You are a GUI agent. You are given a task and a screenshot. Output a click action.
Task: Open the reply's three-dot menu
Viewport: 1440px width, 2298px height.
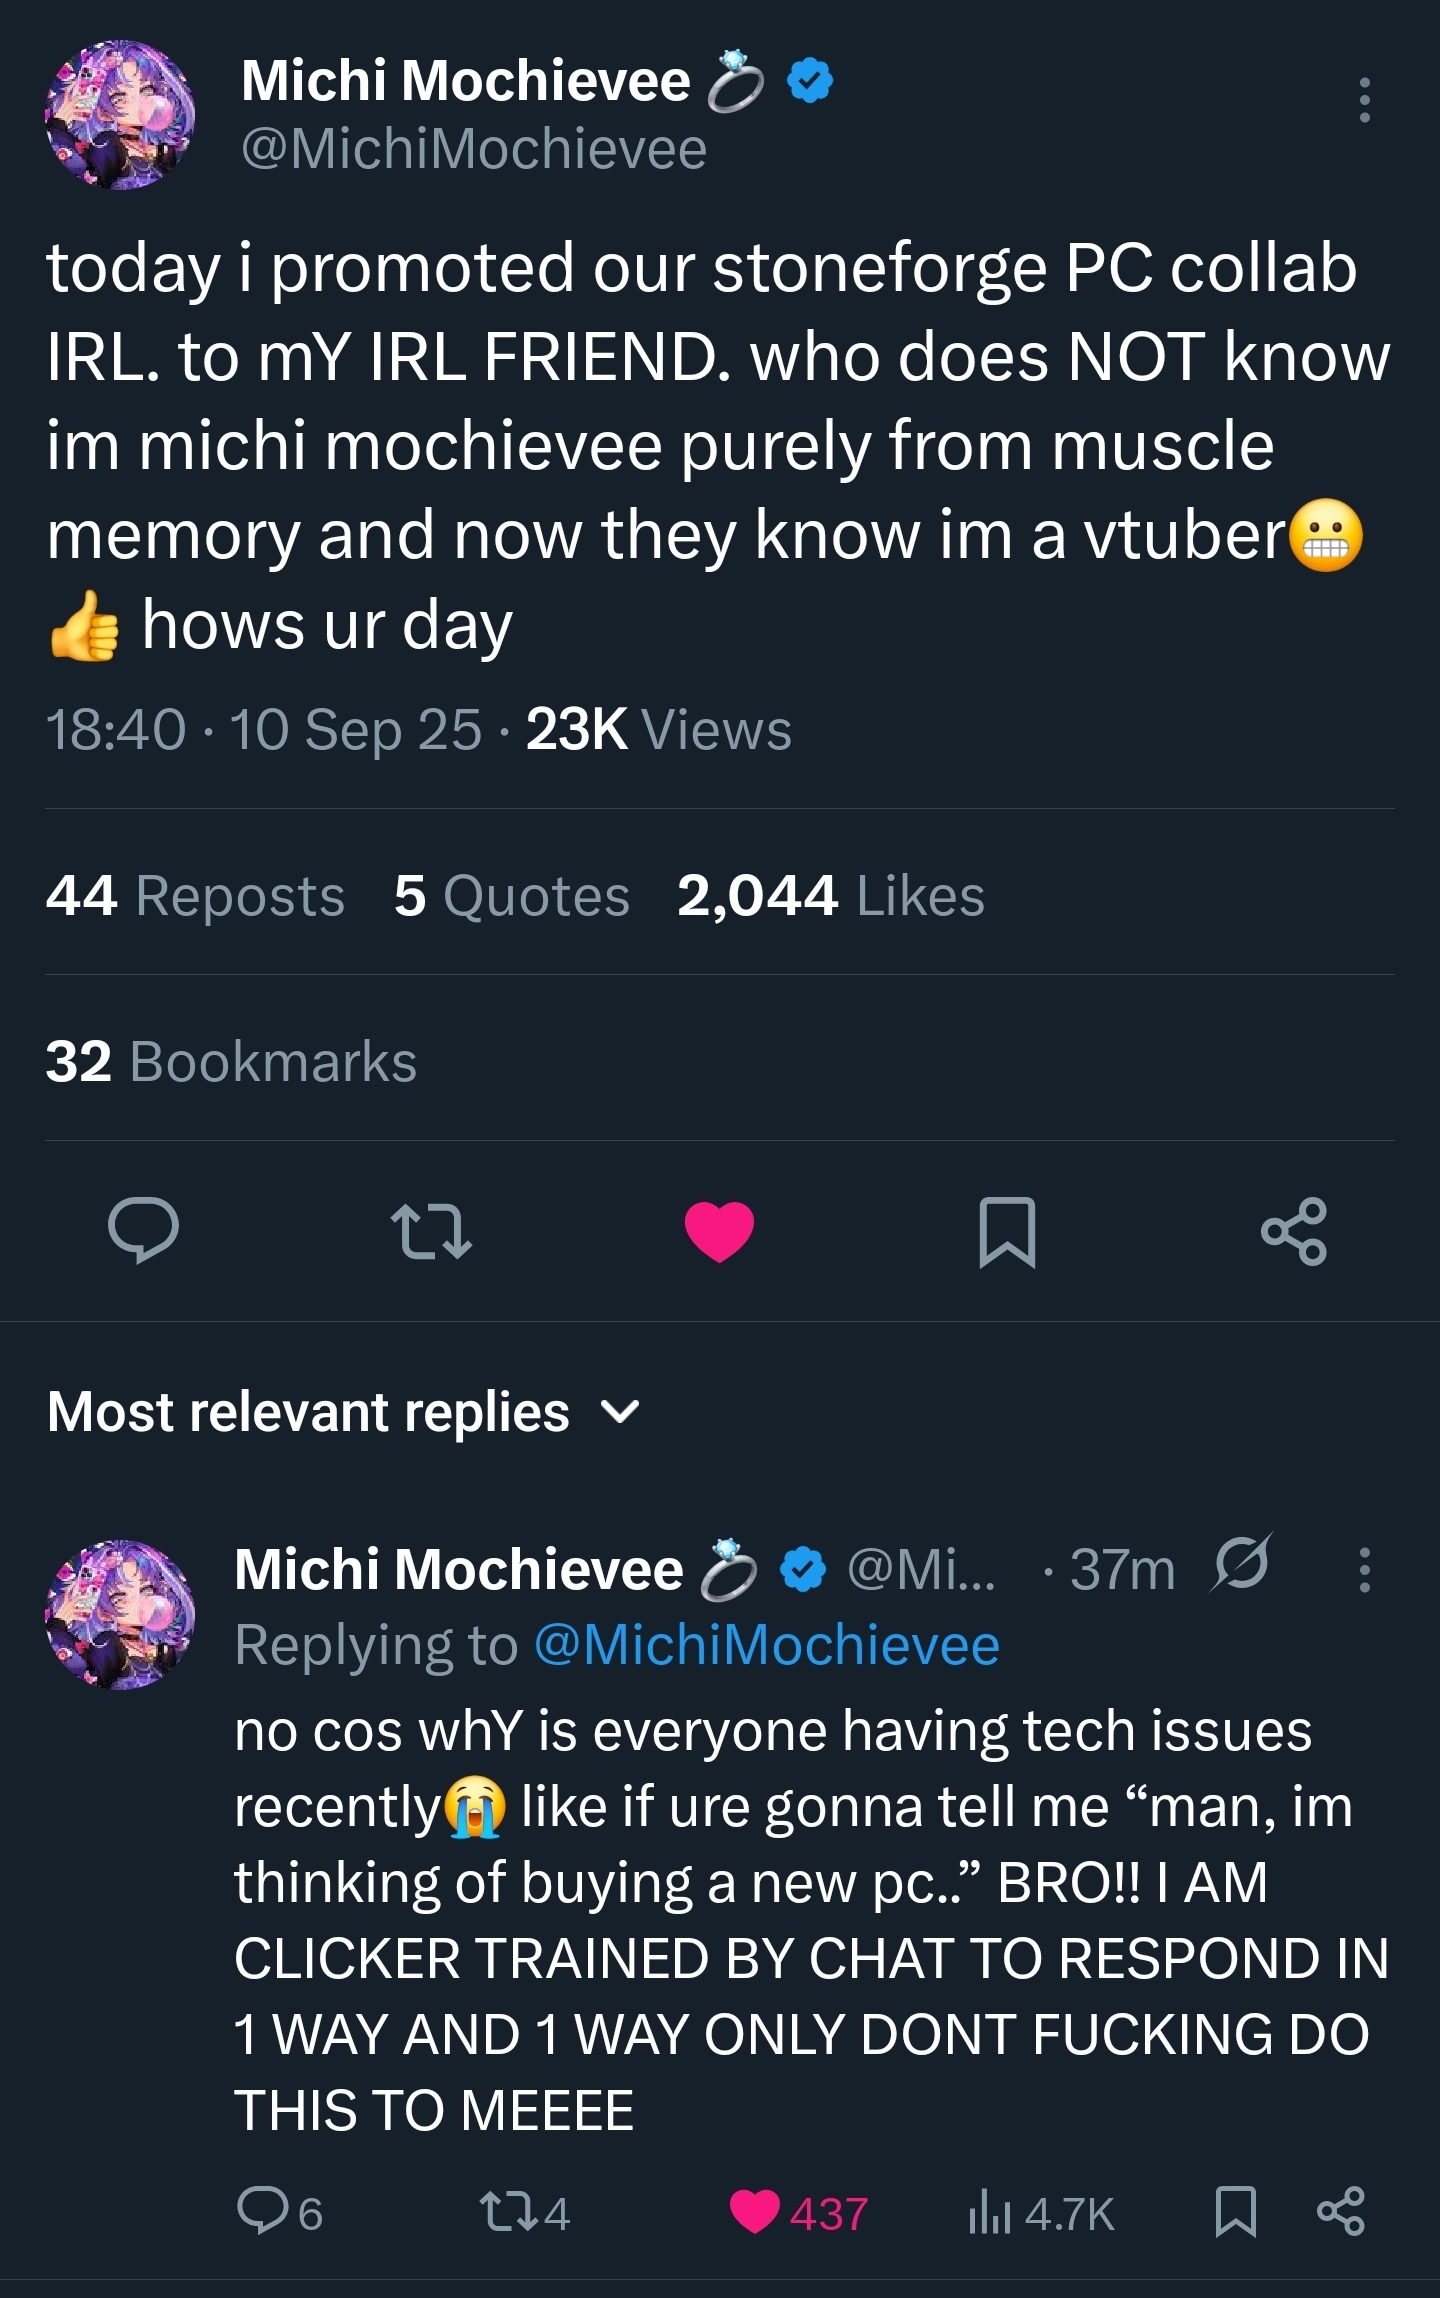pos(1364,1570)
